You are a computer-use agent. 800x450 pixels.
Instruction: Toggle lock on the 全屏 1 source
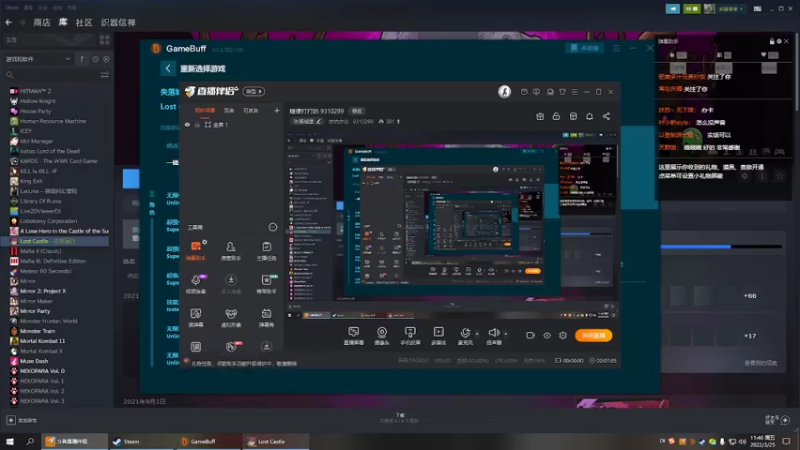(x=197, y=124)
